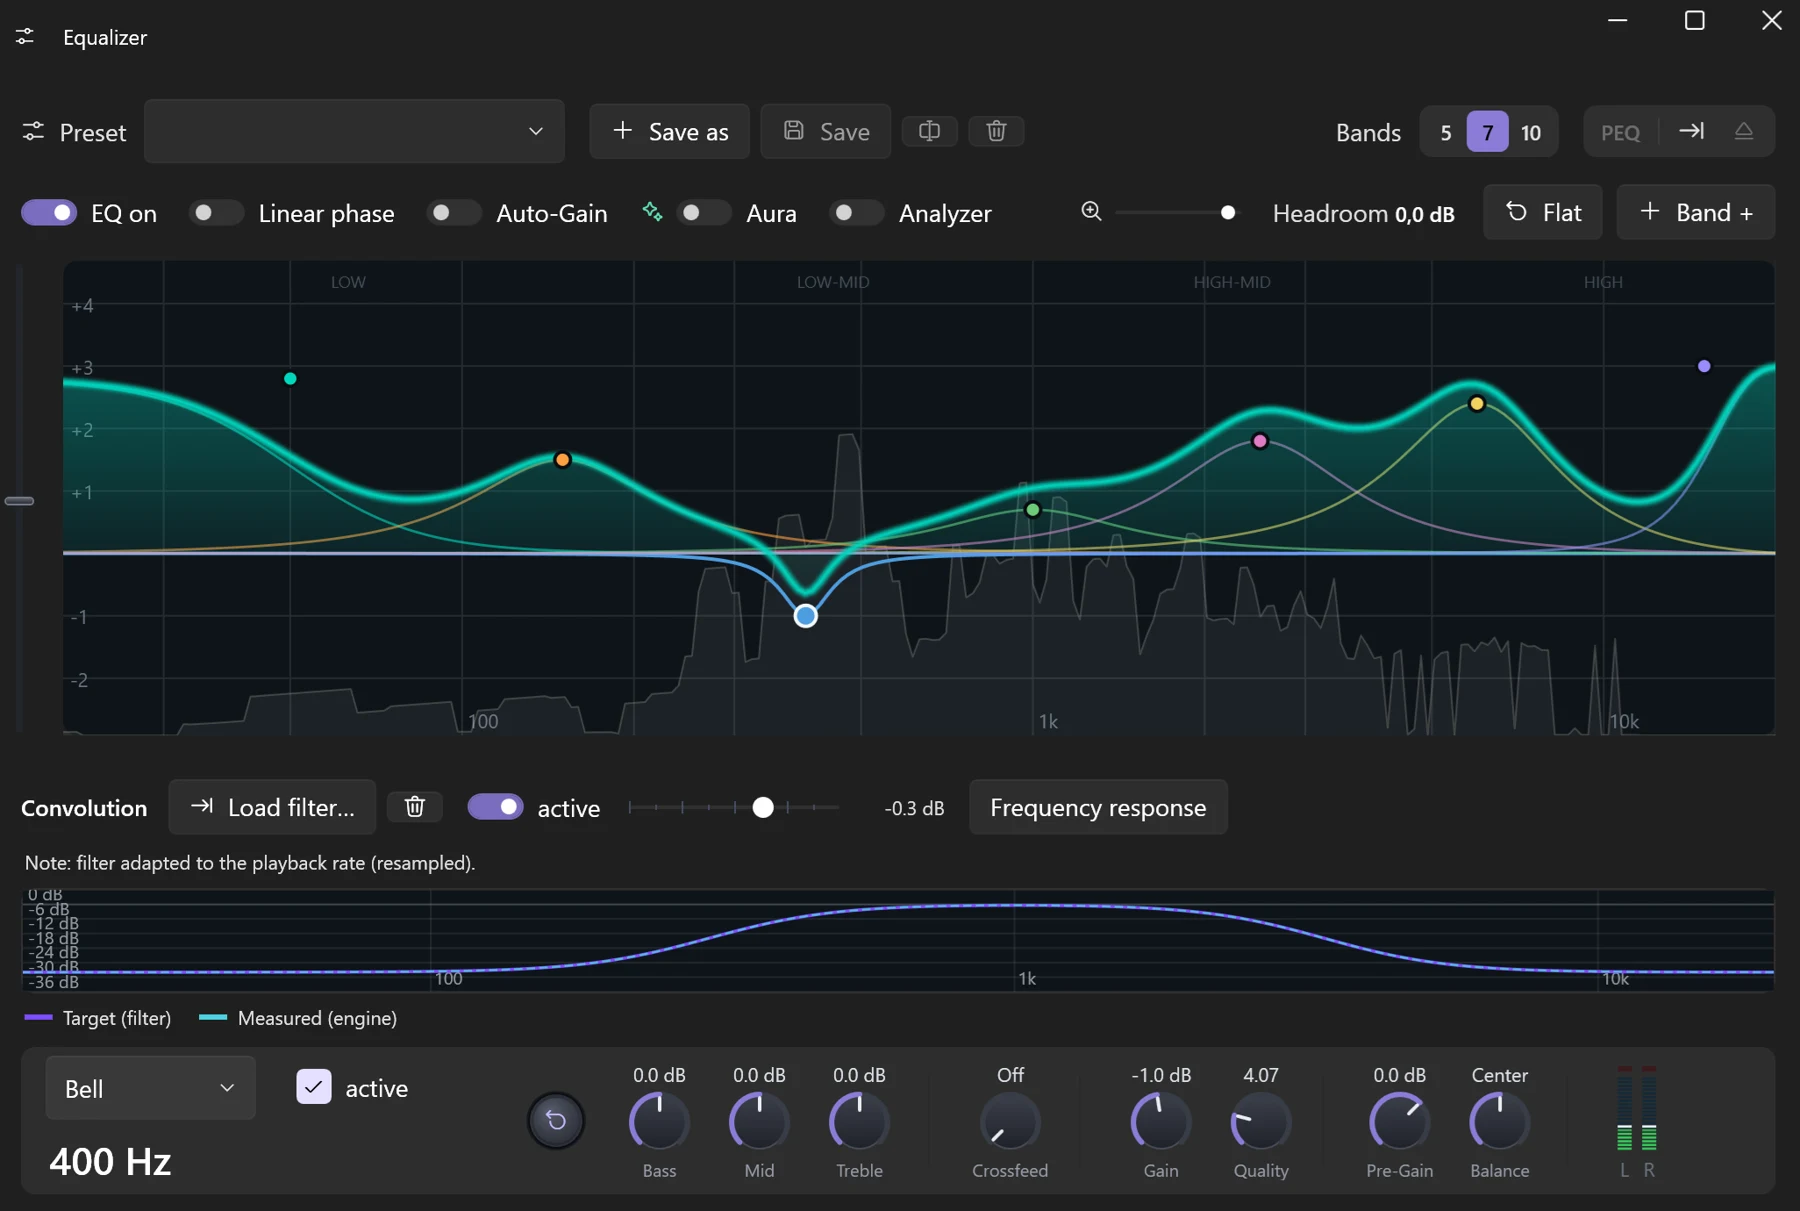Click the zoom magnifier icon
Screen dimensions: 1800x1211
[x=1091, y=212]
